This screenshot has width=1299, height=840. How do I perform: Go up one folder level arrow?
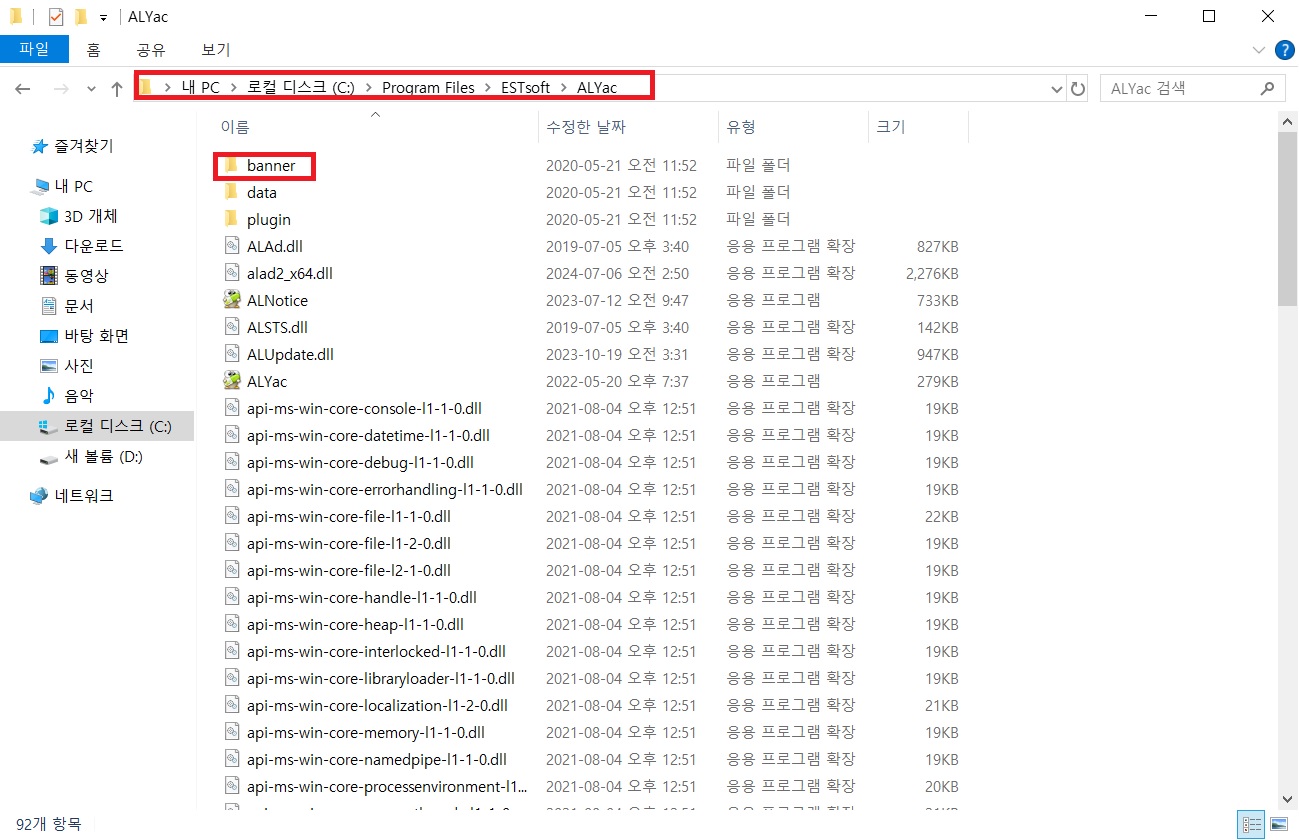click(x=117, y=89)
